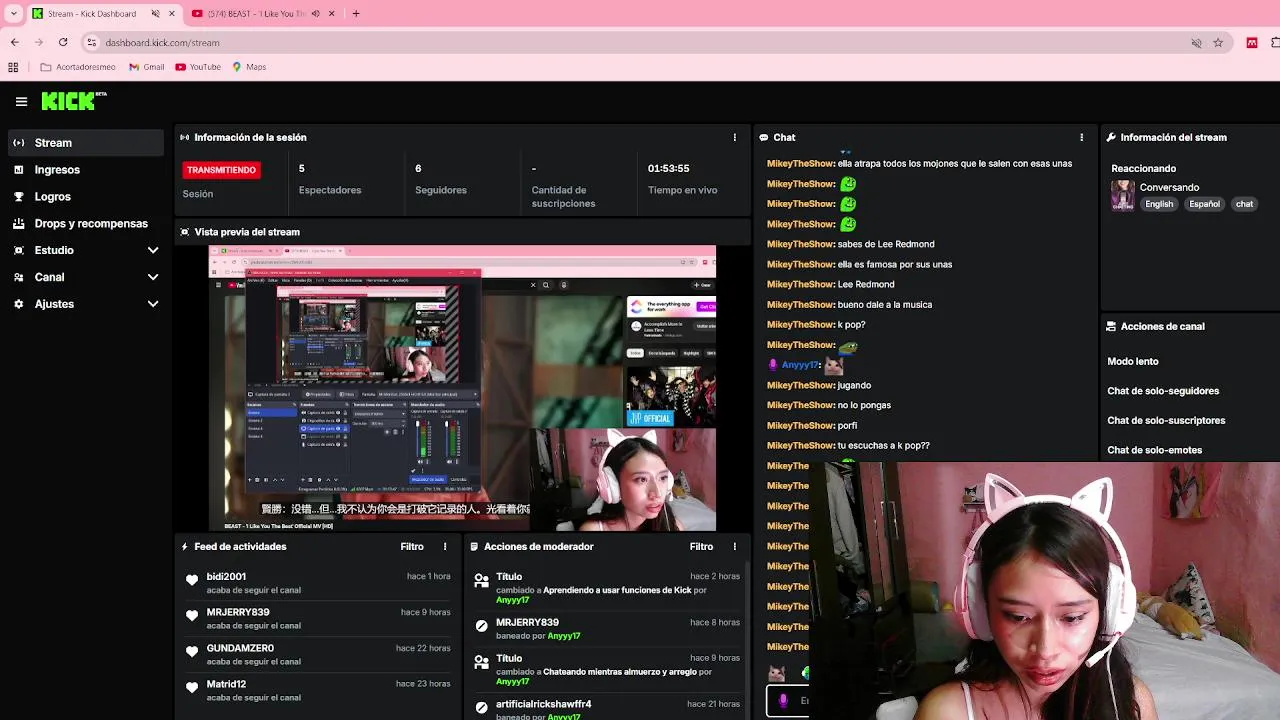The height and width of the screenshot is (720, 1280).
Task: Open the Gmail bookmark
Action: (x=146, y=67)
